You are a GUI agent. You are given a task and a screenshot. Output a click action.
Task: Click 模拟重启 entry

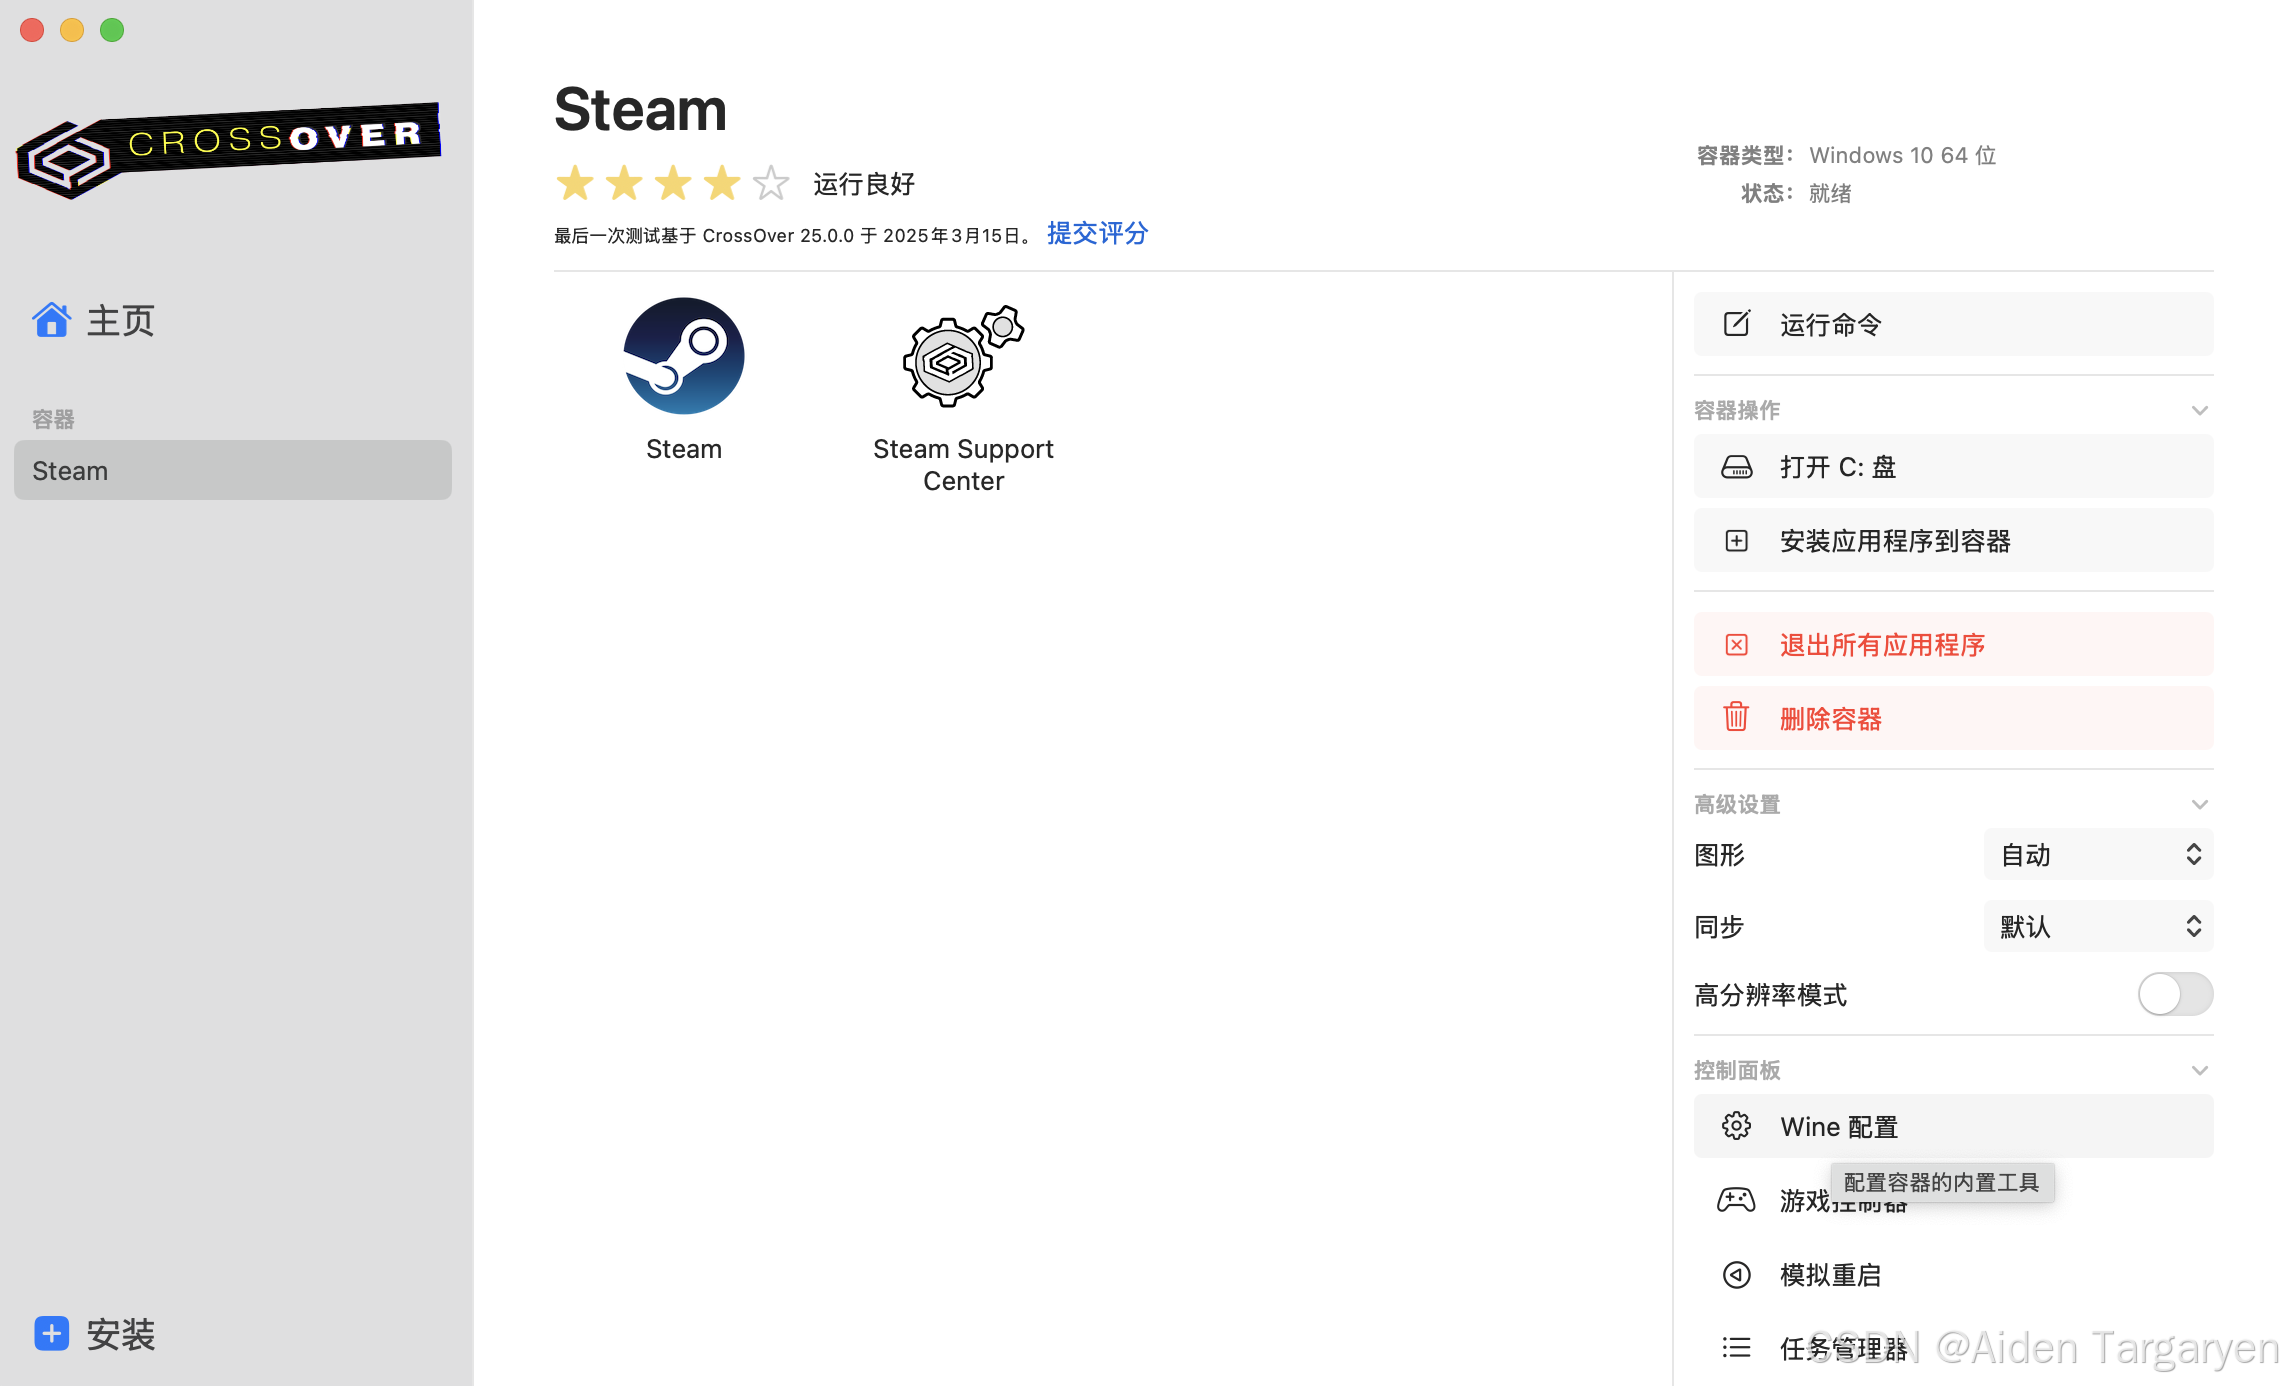click(x=1953, y=1275)
